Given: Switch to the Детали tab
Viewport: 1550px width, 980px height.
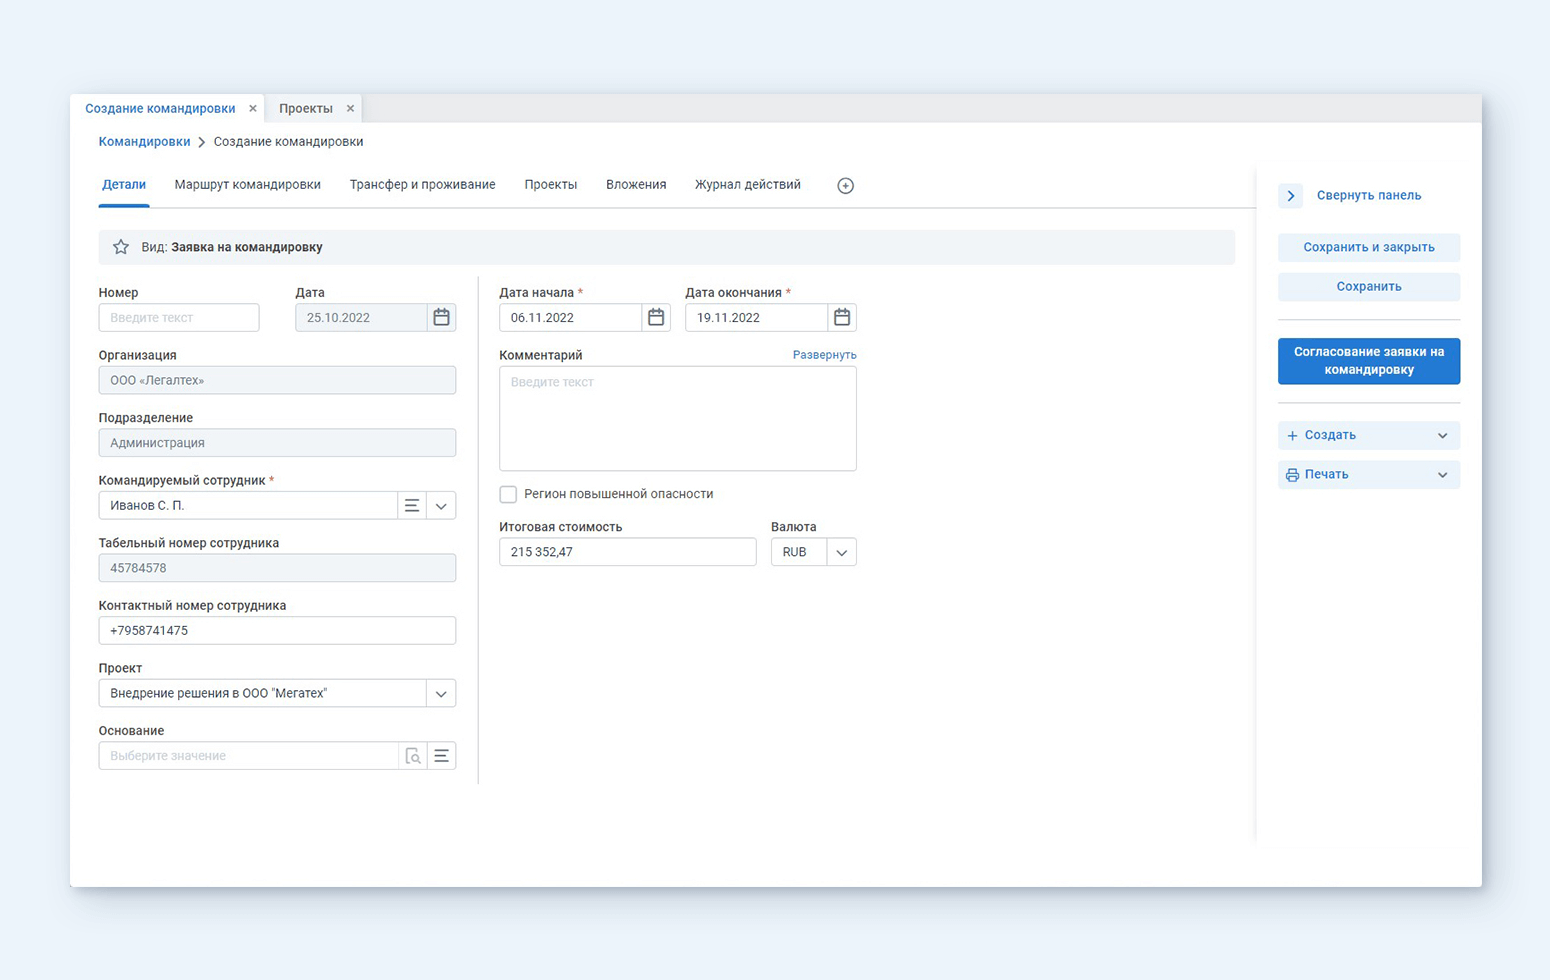Looking at the screenshot, I should 124,185.
